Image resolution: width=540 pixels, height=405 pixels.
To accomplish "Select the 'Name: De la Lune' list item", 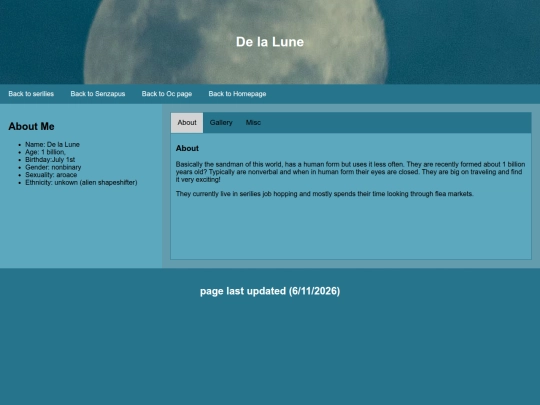I will pos(52,144).
